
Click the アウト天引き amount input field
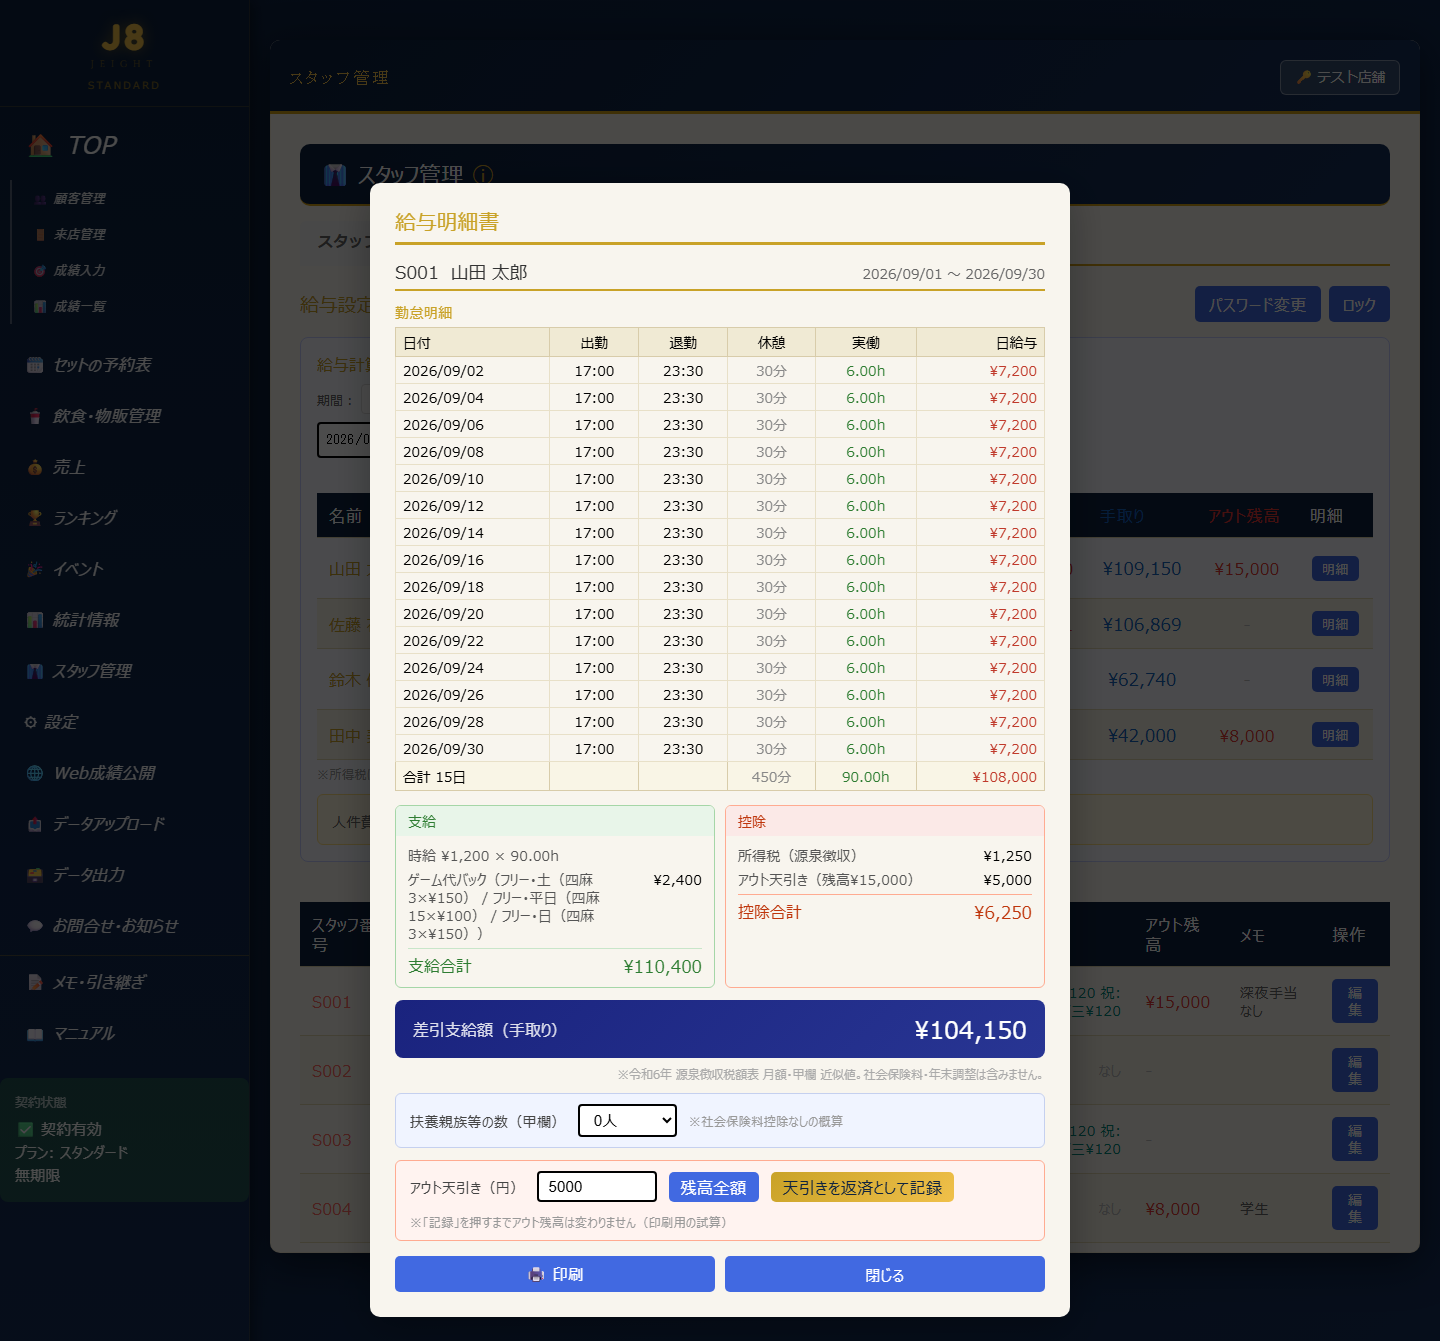pyautogui.click(x=597, y=1187)
